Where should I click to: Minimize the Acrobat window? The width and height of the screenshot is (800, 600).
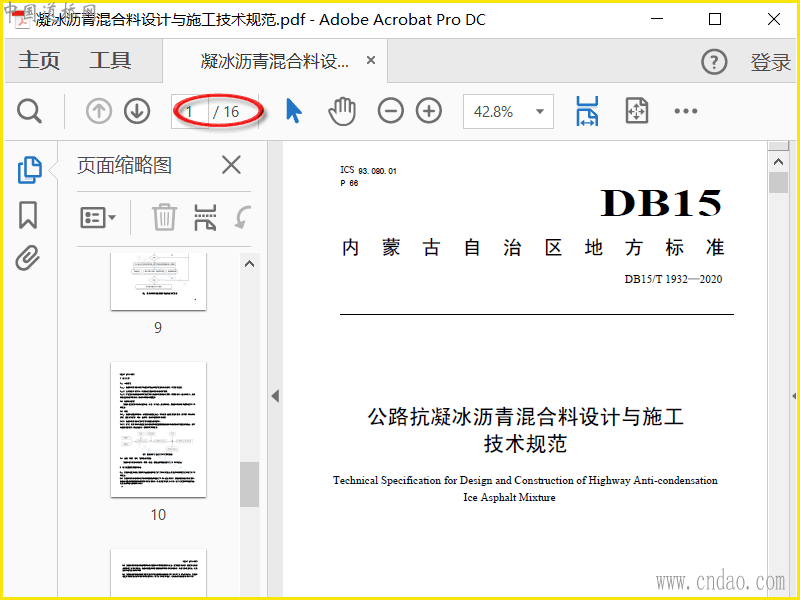657,19
